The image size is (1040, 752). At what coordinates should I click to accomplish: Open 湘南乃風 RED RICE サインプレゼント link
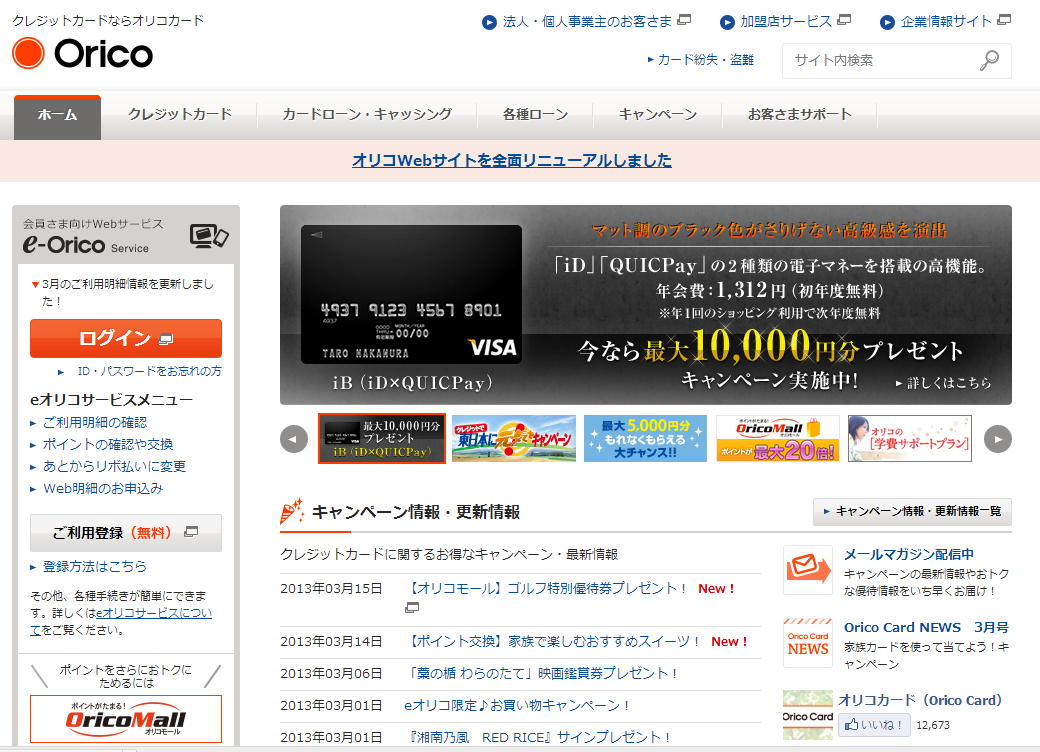(539, 737)
